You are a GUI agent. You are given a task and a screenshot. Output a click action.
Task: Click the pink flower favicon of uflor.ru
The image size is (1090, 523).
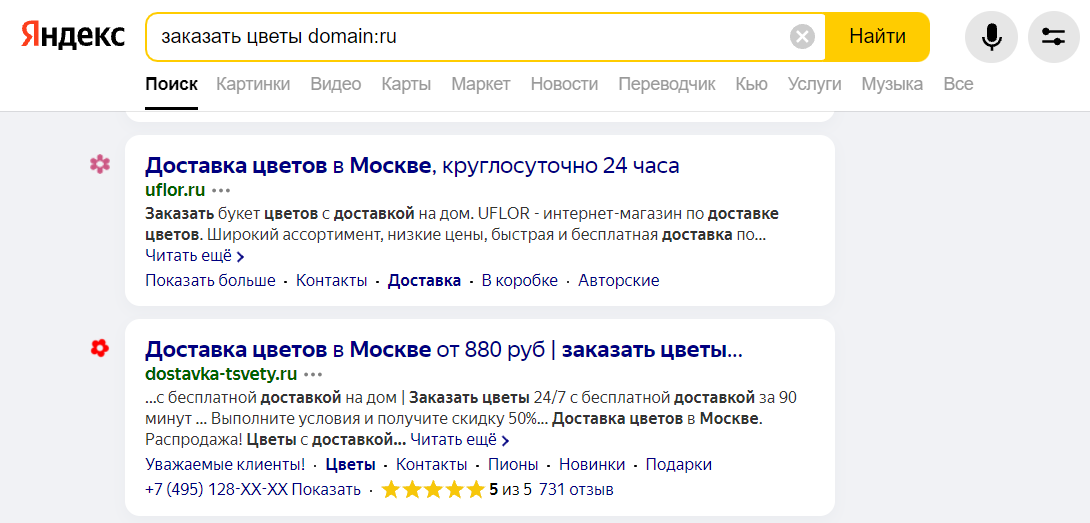click(x=100, y=165)
